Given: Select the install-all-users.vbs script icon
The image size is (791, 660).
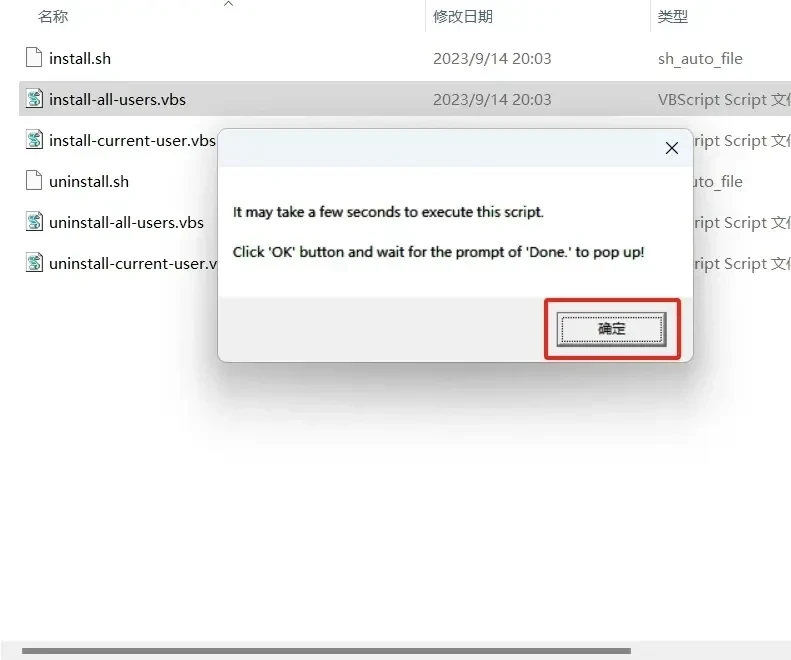Looking at the screenshot, I should click(x=34, y=98).
